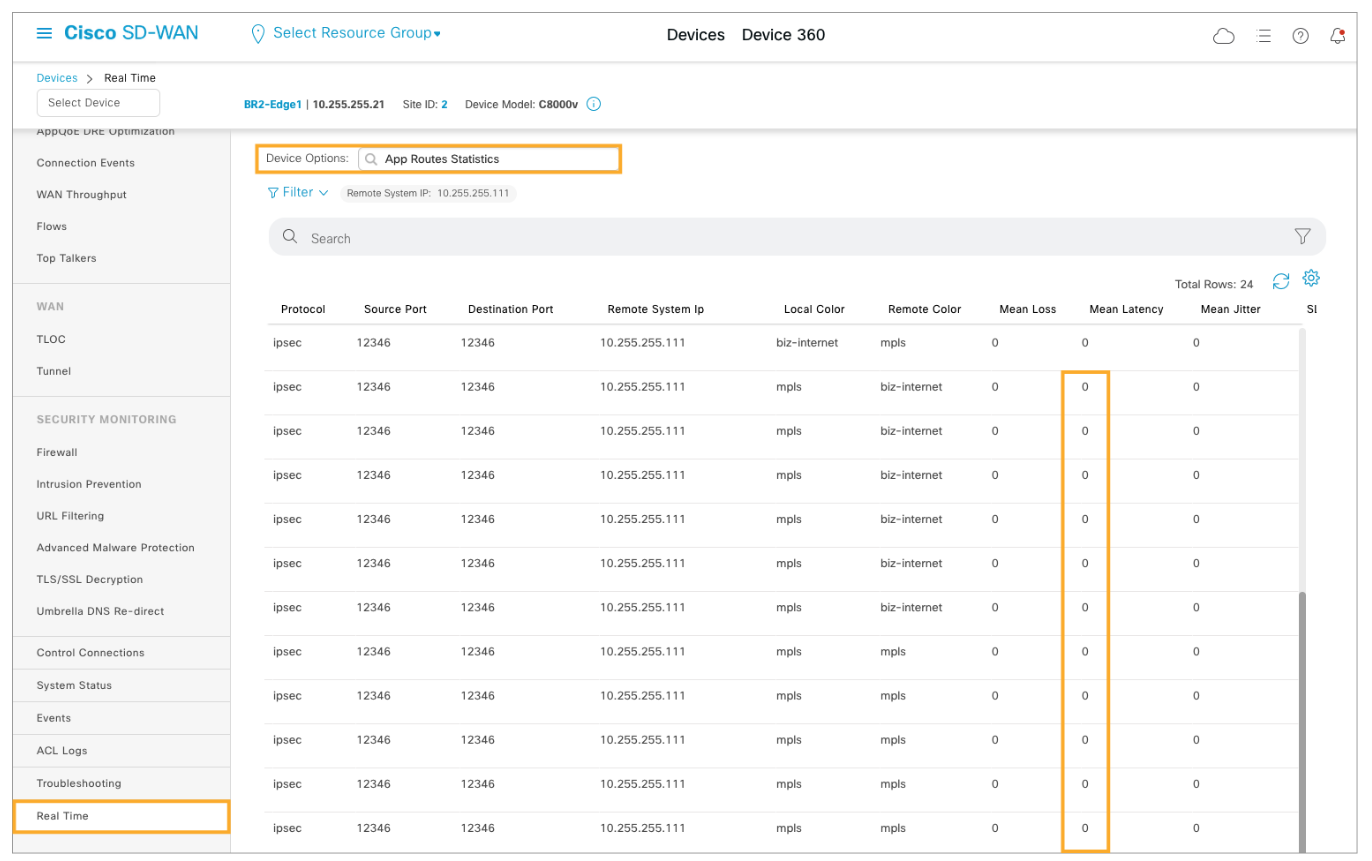The height and width of the screenshot is (861, 1372).
Task: Switch to the Device 360 tab
Action: 783,35
